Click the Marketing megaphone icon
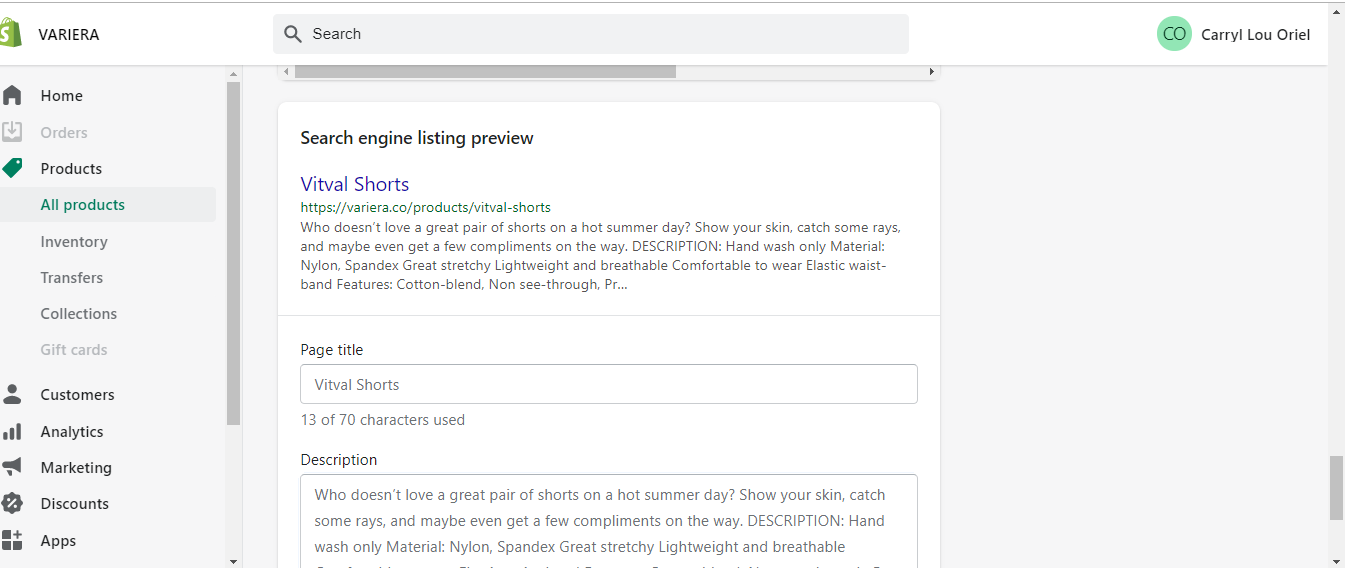Screen dimensions: 1345x568 pos(12,467)
